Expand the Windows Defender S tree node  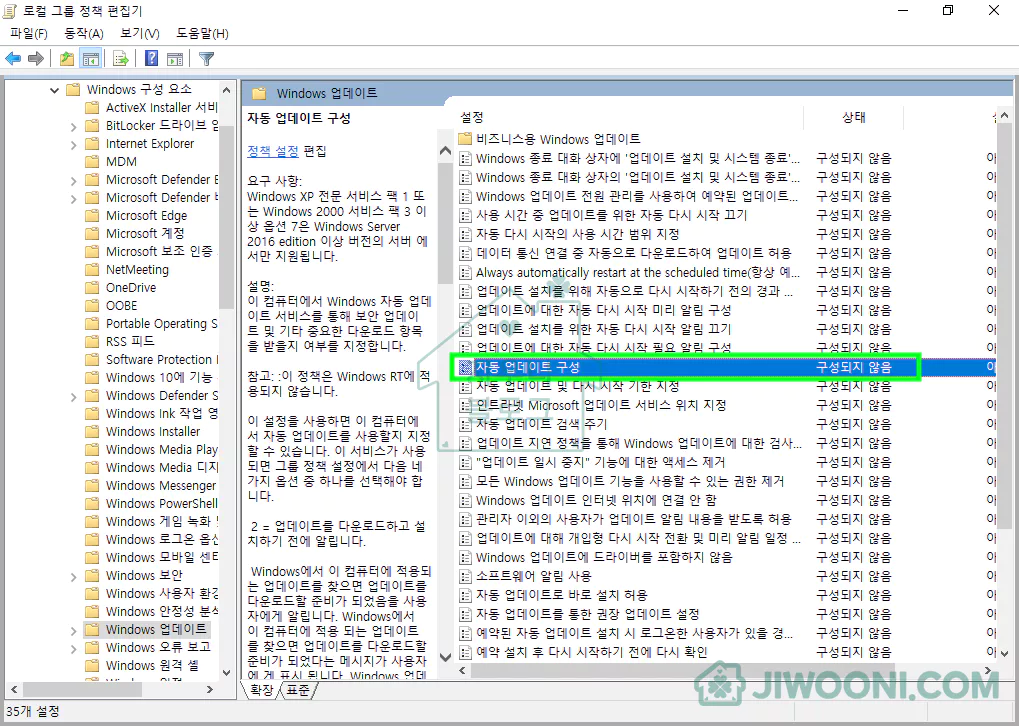pyautogui.click(x=73, y=396)
